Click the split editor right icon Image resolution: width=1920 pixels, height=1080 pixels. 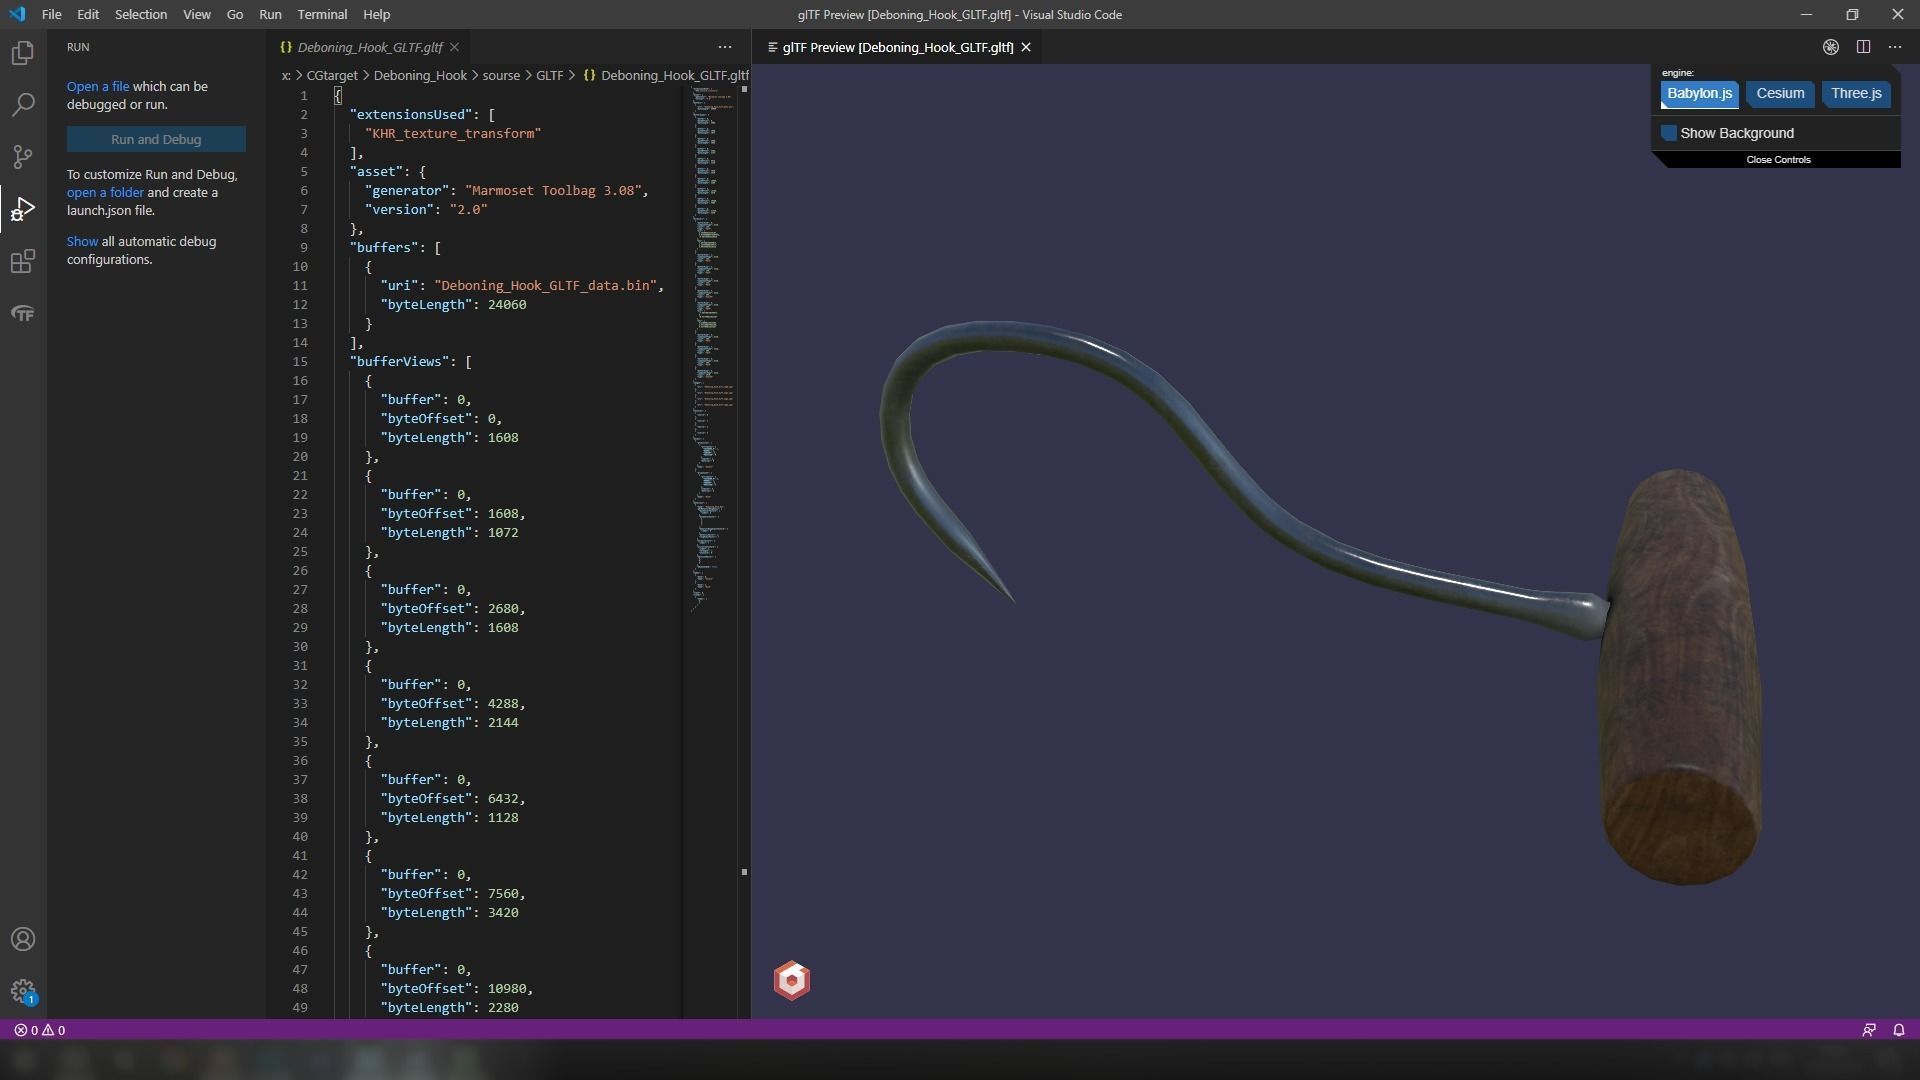[1863, 47]
